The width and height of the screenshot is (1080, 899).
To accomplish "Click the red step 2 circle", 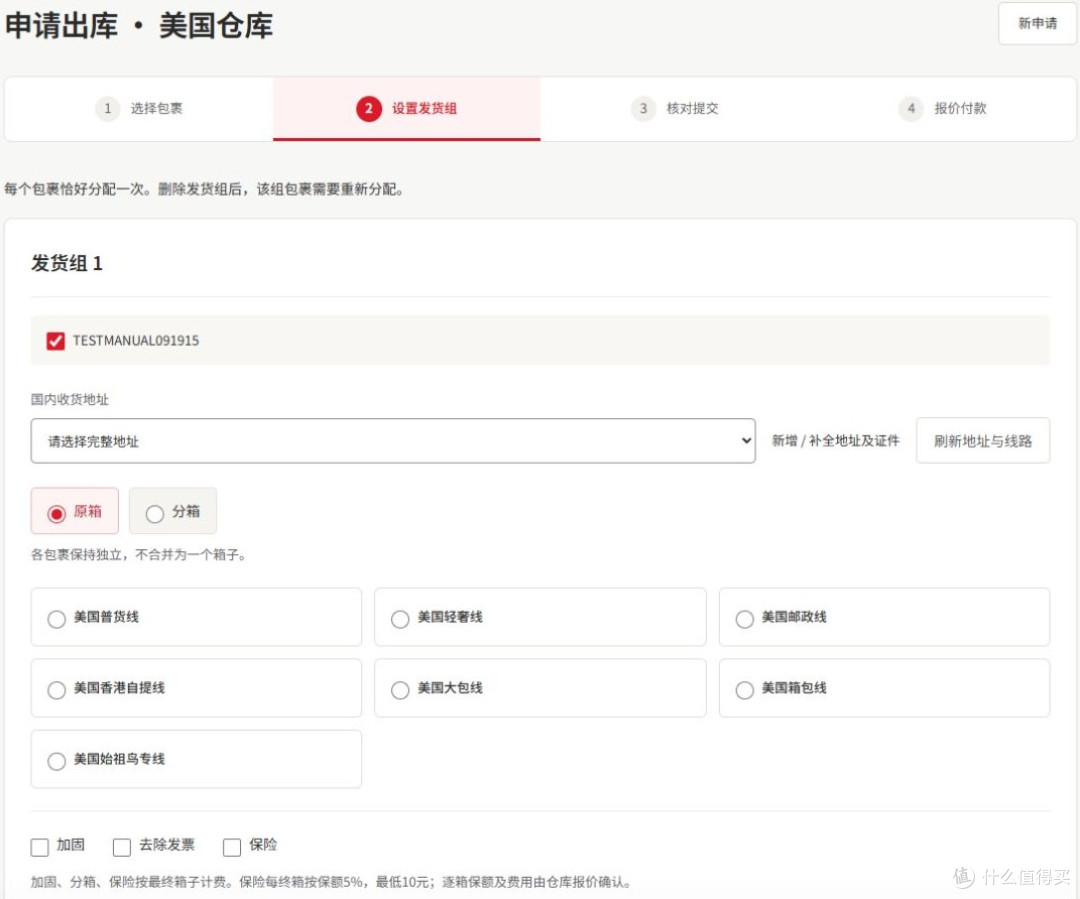I will click(368, 108).
